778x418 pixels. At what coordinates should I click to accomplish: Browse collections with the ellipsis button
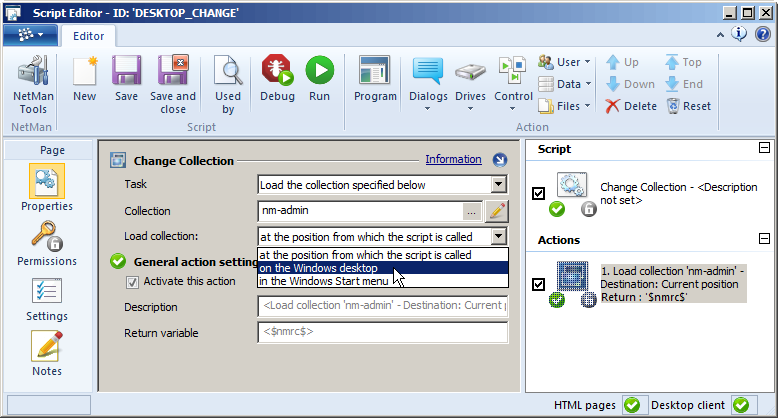click(471, 212)
